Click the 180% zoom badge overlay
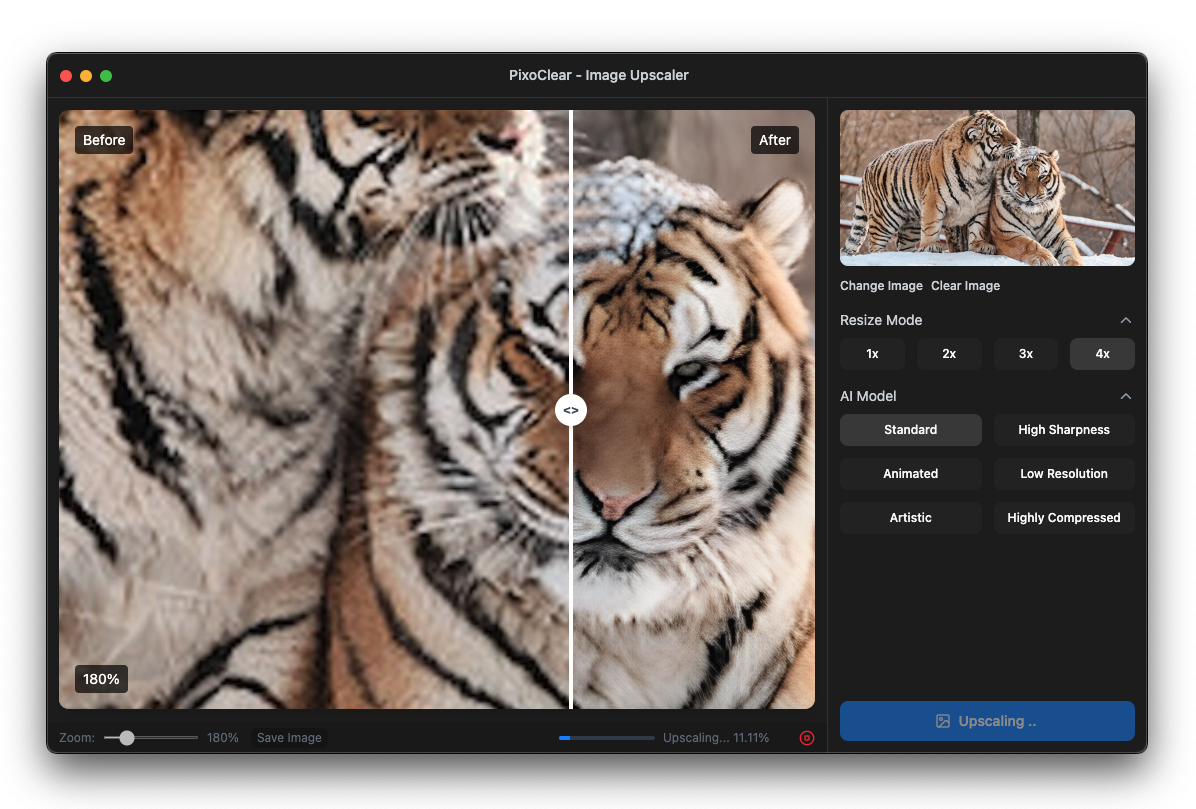Screen dimensions: 1196x809 (x=101, y=678)
